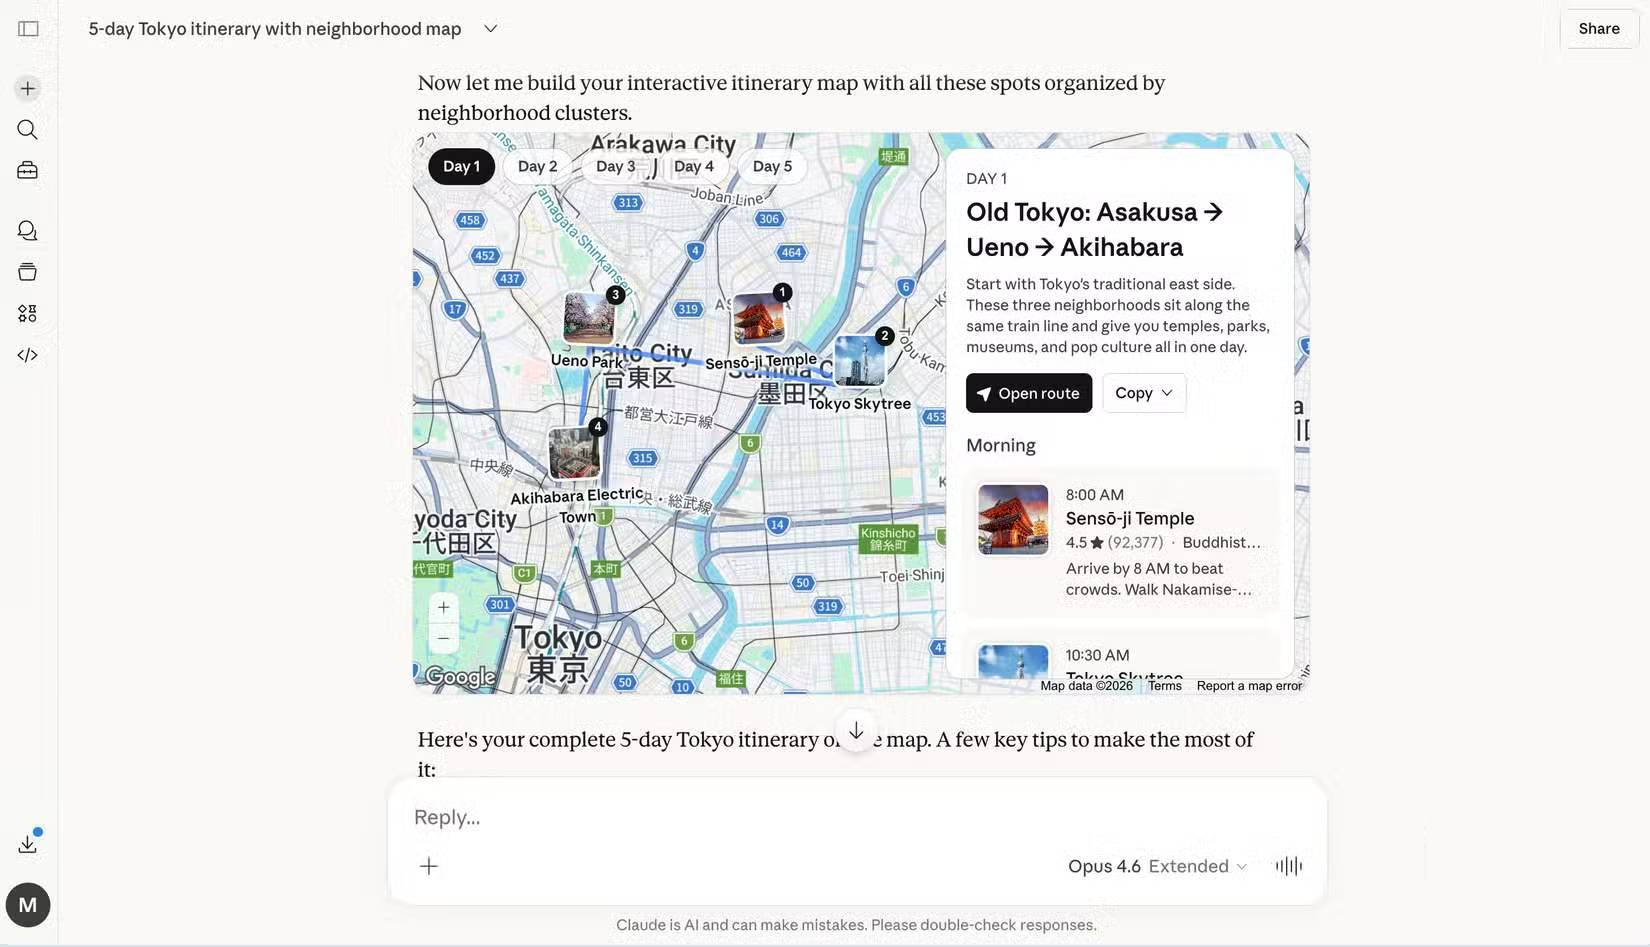Select map marker 1 Sensō-ji Temple
This screenshot has width=1650, height=947.
[760, 318]
